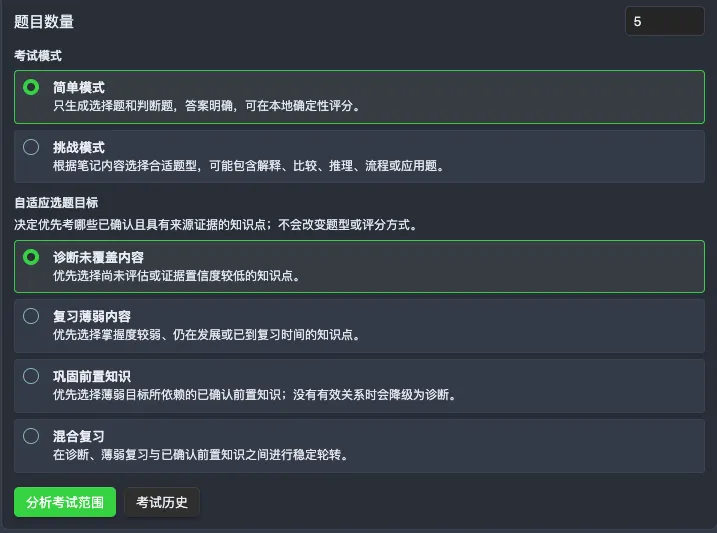Click the 巩固前置知识 option title
The width and height of the screenshot is (717, 533).
click(92, 376)
